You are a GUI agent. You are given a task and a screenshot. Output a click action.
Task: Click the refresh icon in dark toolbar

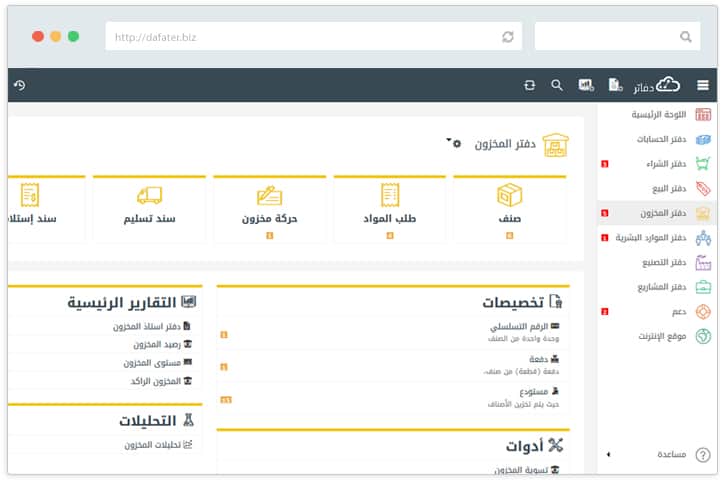pos(529,86)
